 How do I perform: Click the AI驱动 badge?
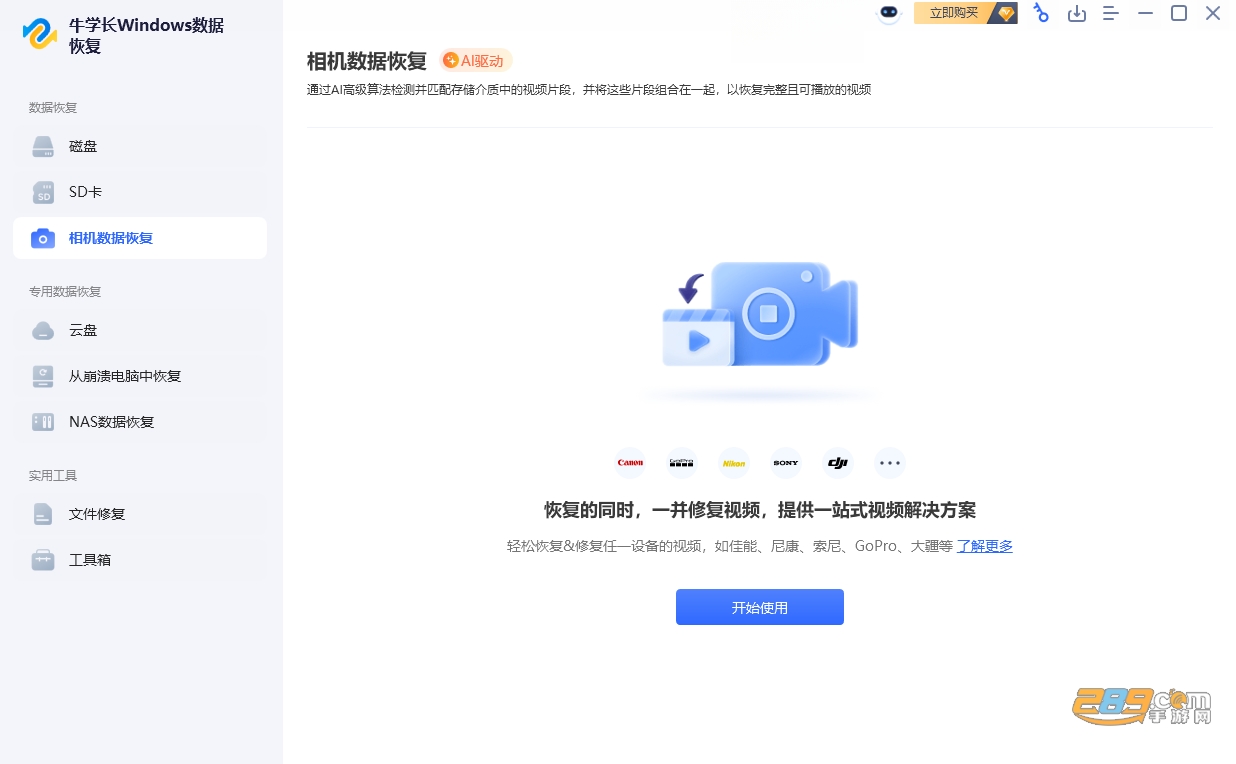coord(475,61)
